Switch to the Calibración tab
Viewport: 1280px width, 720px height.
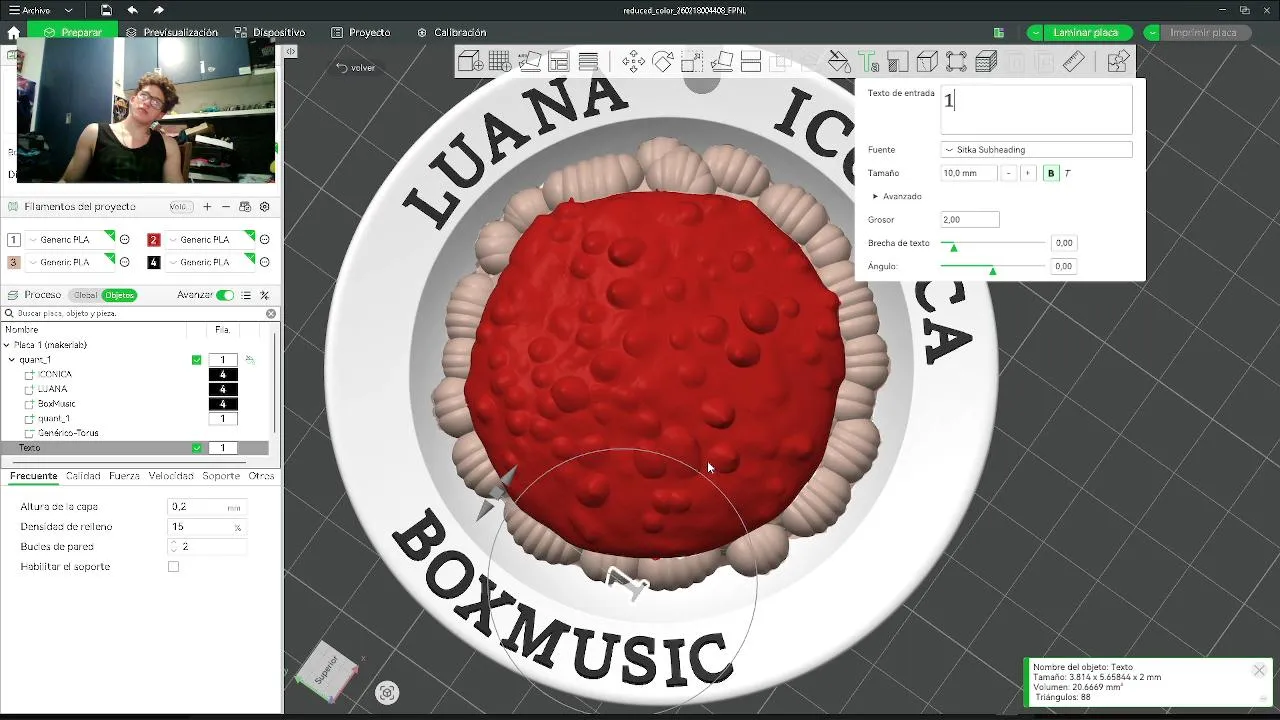(451, 33)
